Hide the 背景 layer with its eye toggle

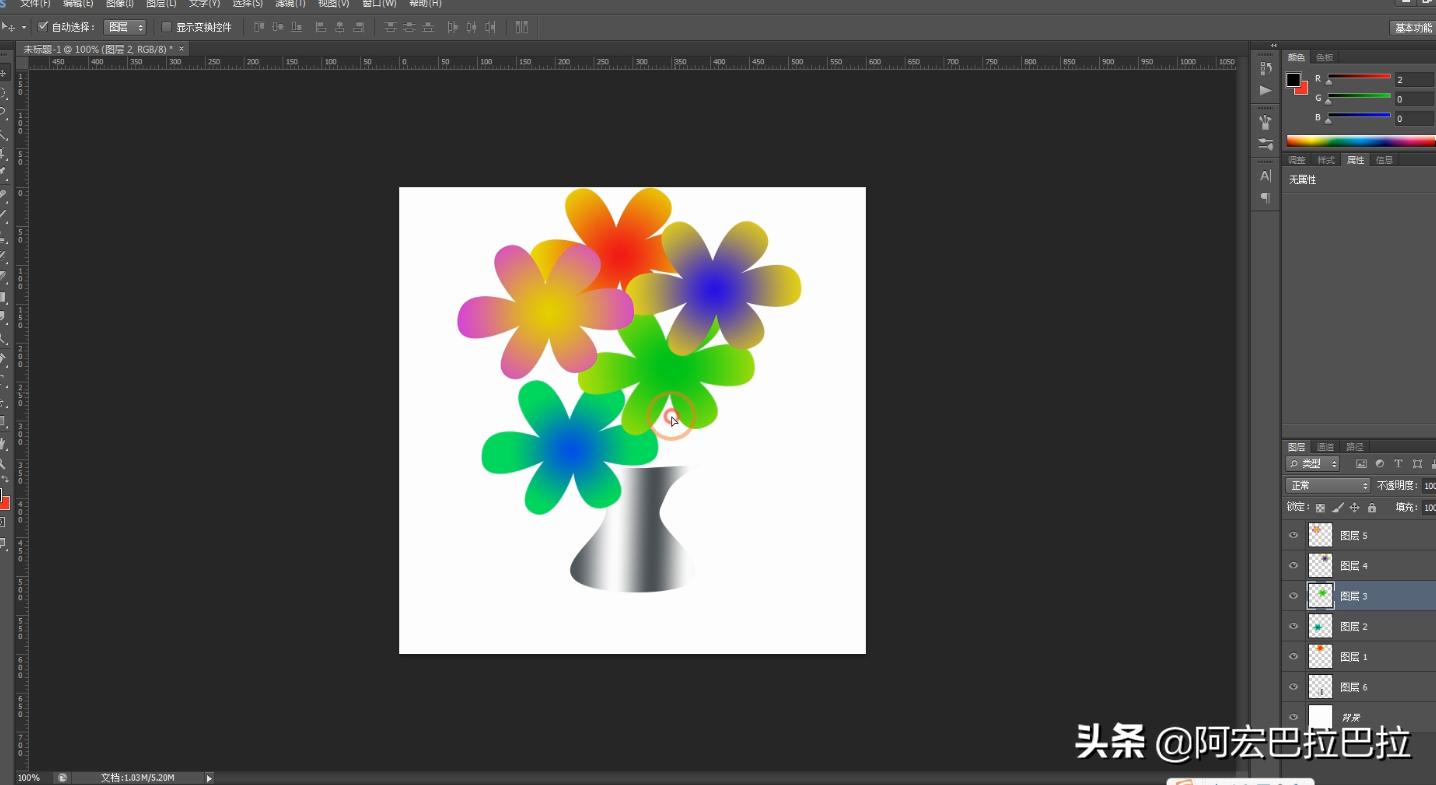click(x=1294, y=716)
